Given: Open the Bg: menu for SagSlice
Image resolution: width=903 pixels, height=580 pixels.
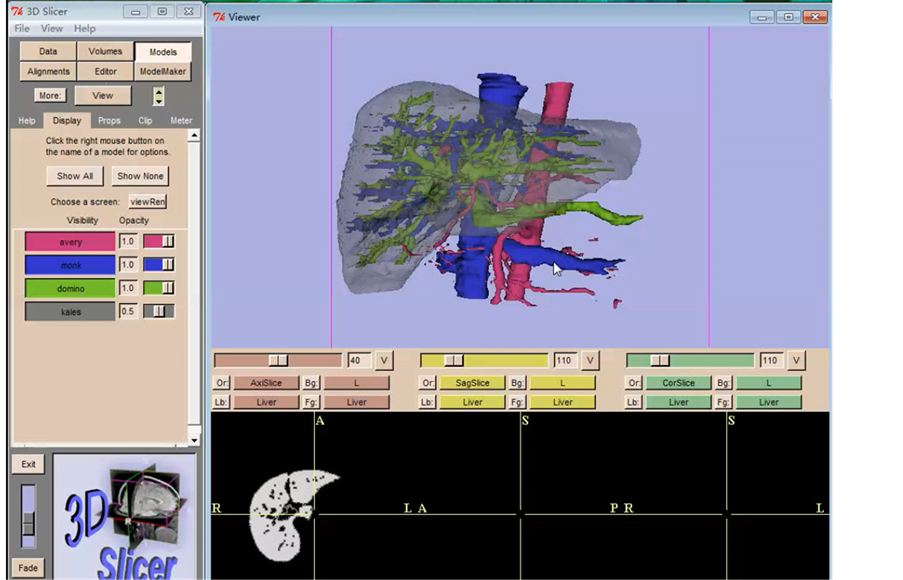Looking at the screenshot, I should click(x=517, y=383).
